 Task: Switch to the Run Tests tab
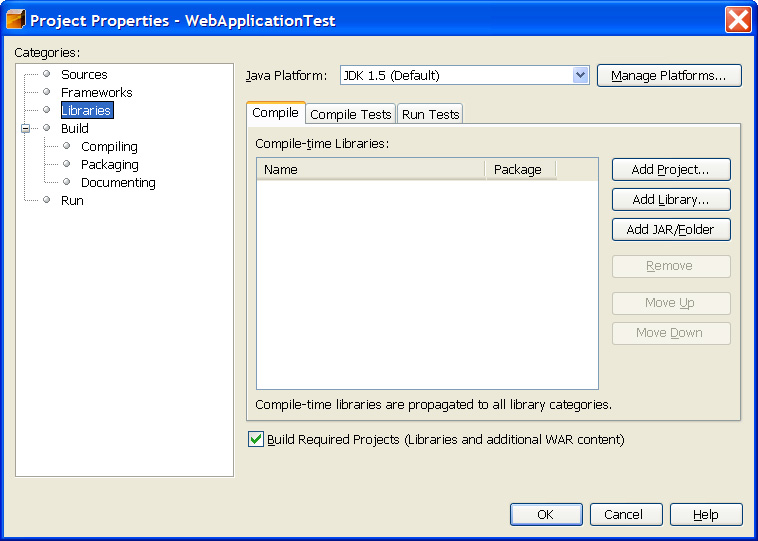(x=430, y=114)
